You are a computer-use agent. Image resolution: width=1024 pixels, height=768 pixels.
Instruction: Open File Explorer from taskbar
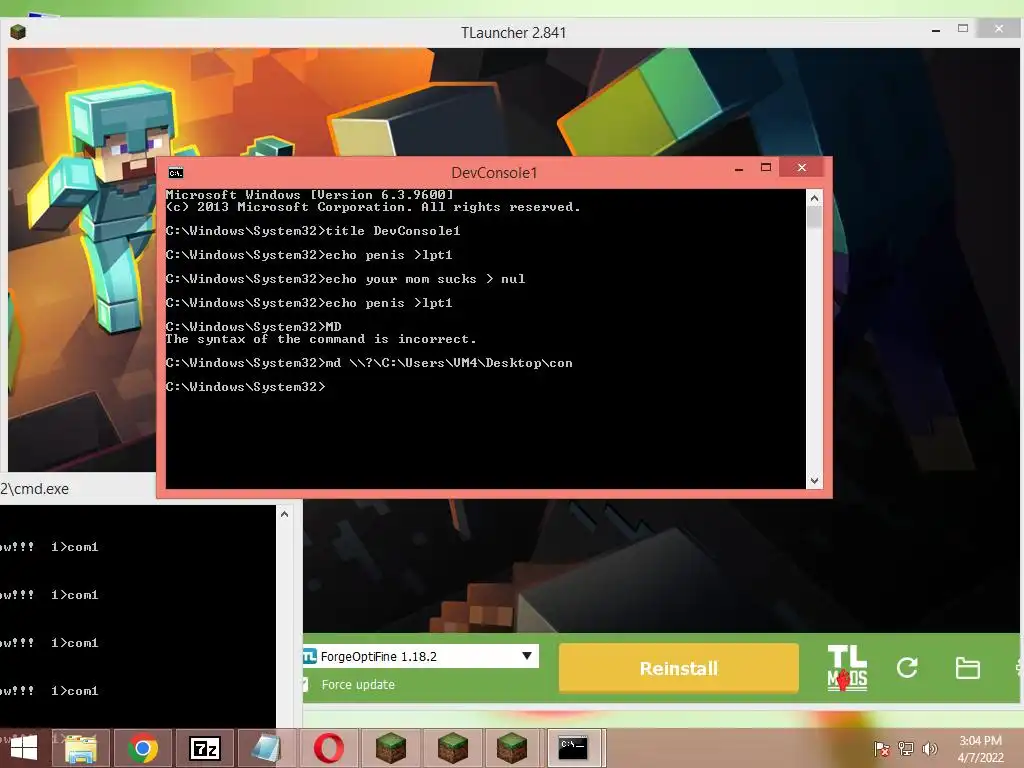[81, 748]
